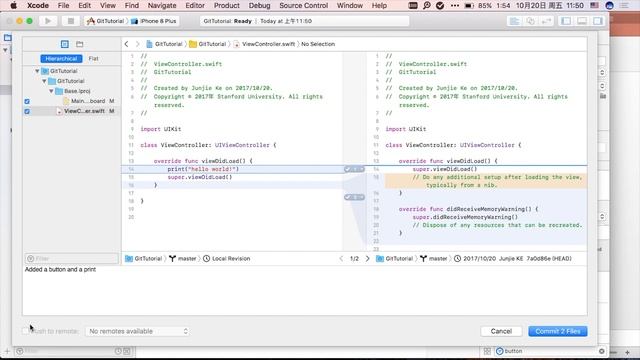
Task: Select the Flat view mode
Action: pos(93,58)
